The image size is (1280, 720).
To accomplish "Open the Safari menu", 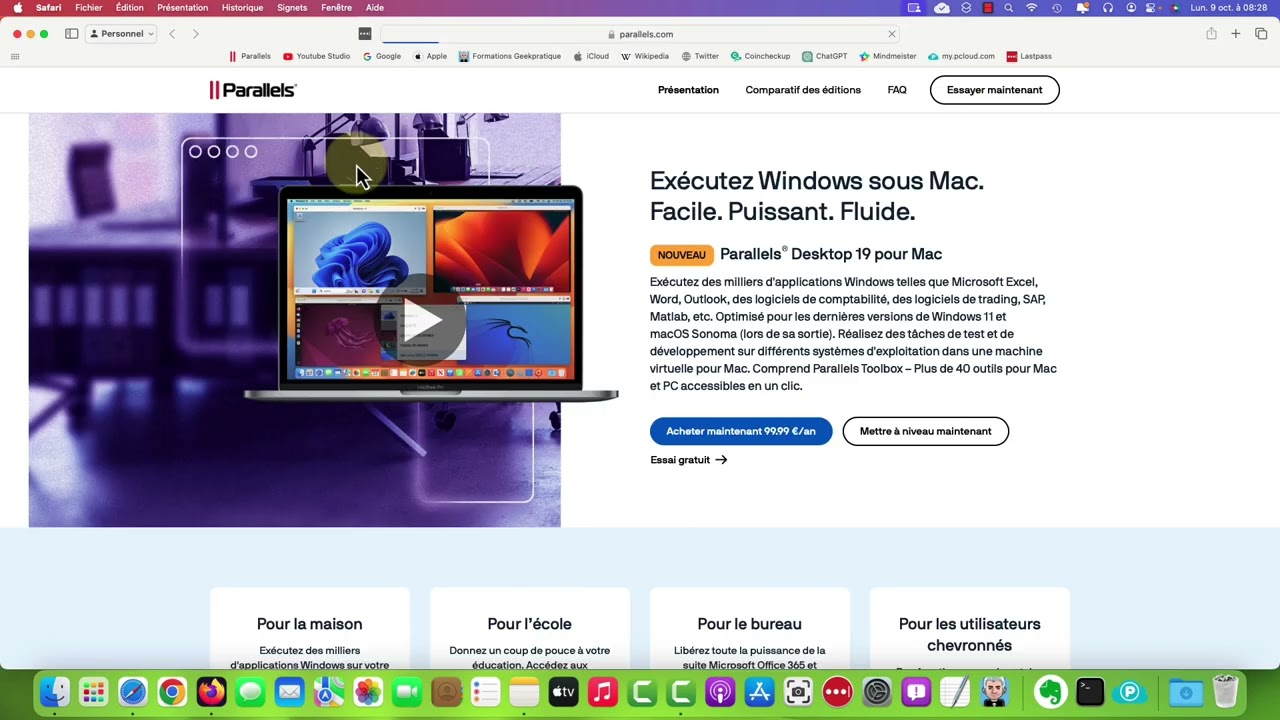I will pyautogui.click(x=48, y=8).
